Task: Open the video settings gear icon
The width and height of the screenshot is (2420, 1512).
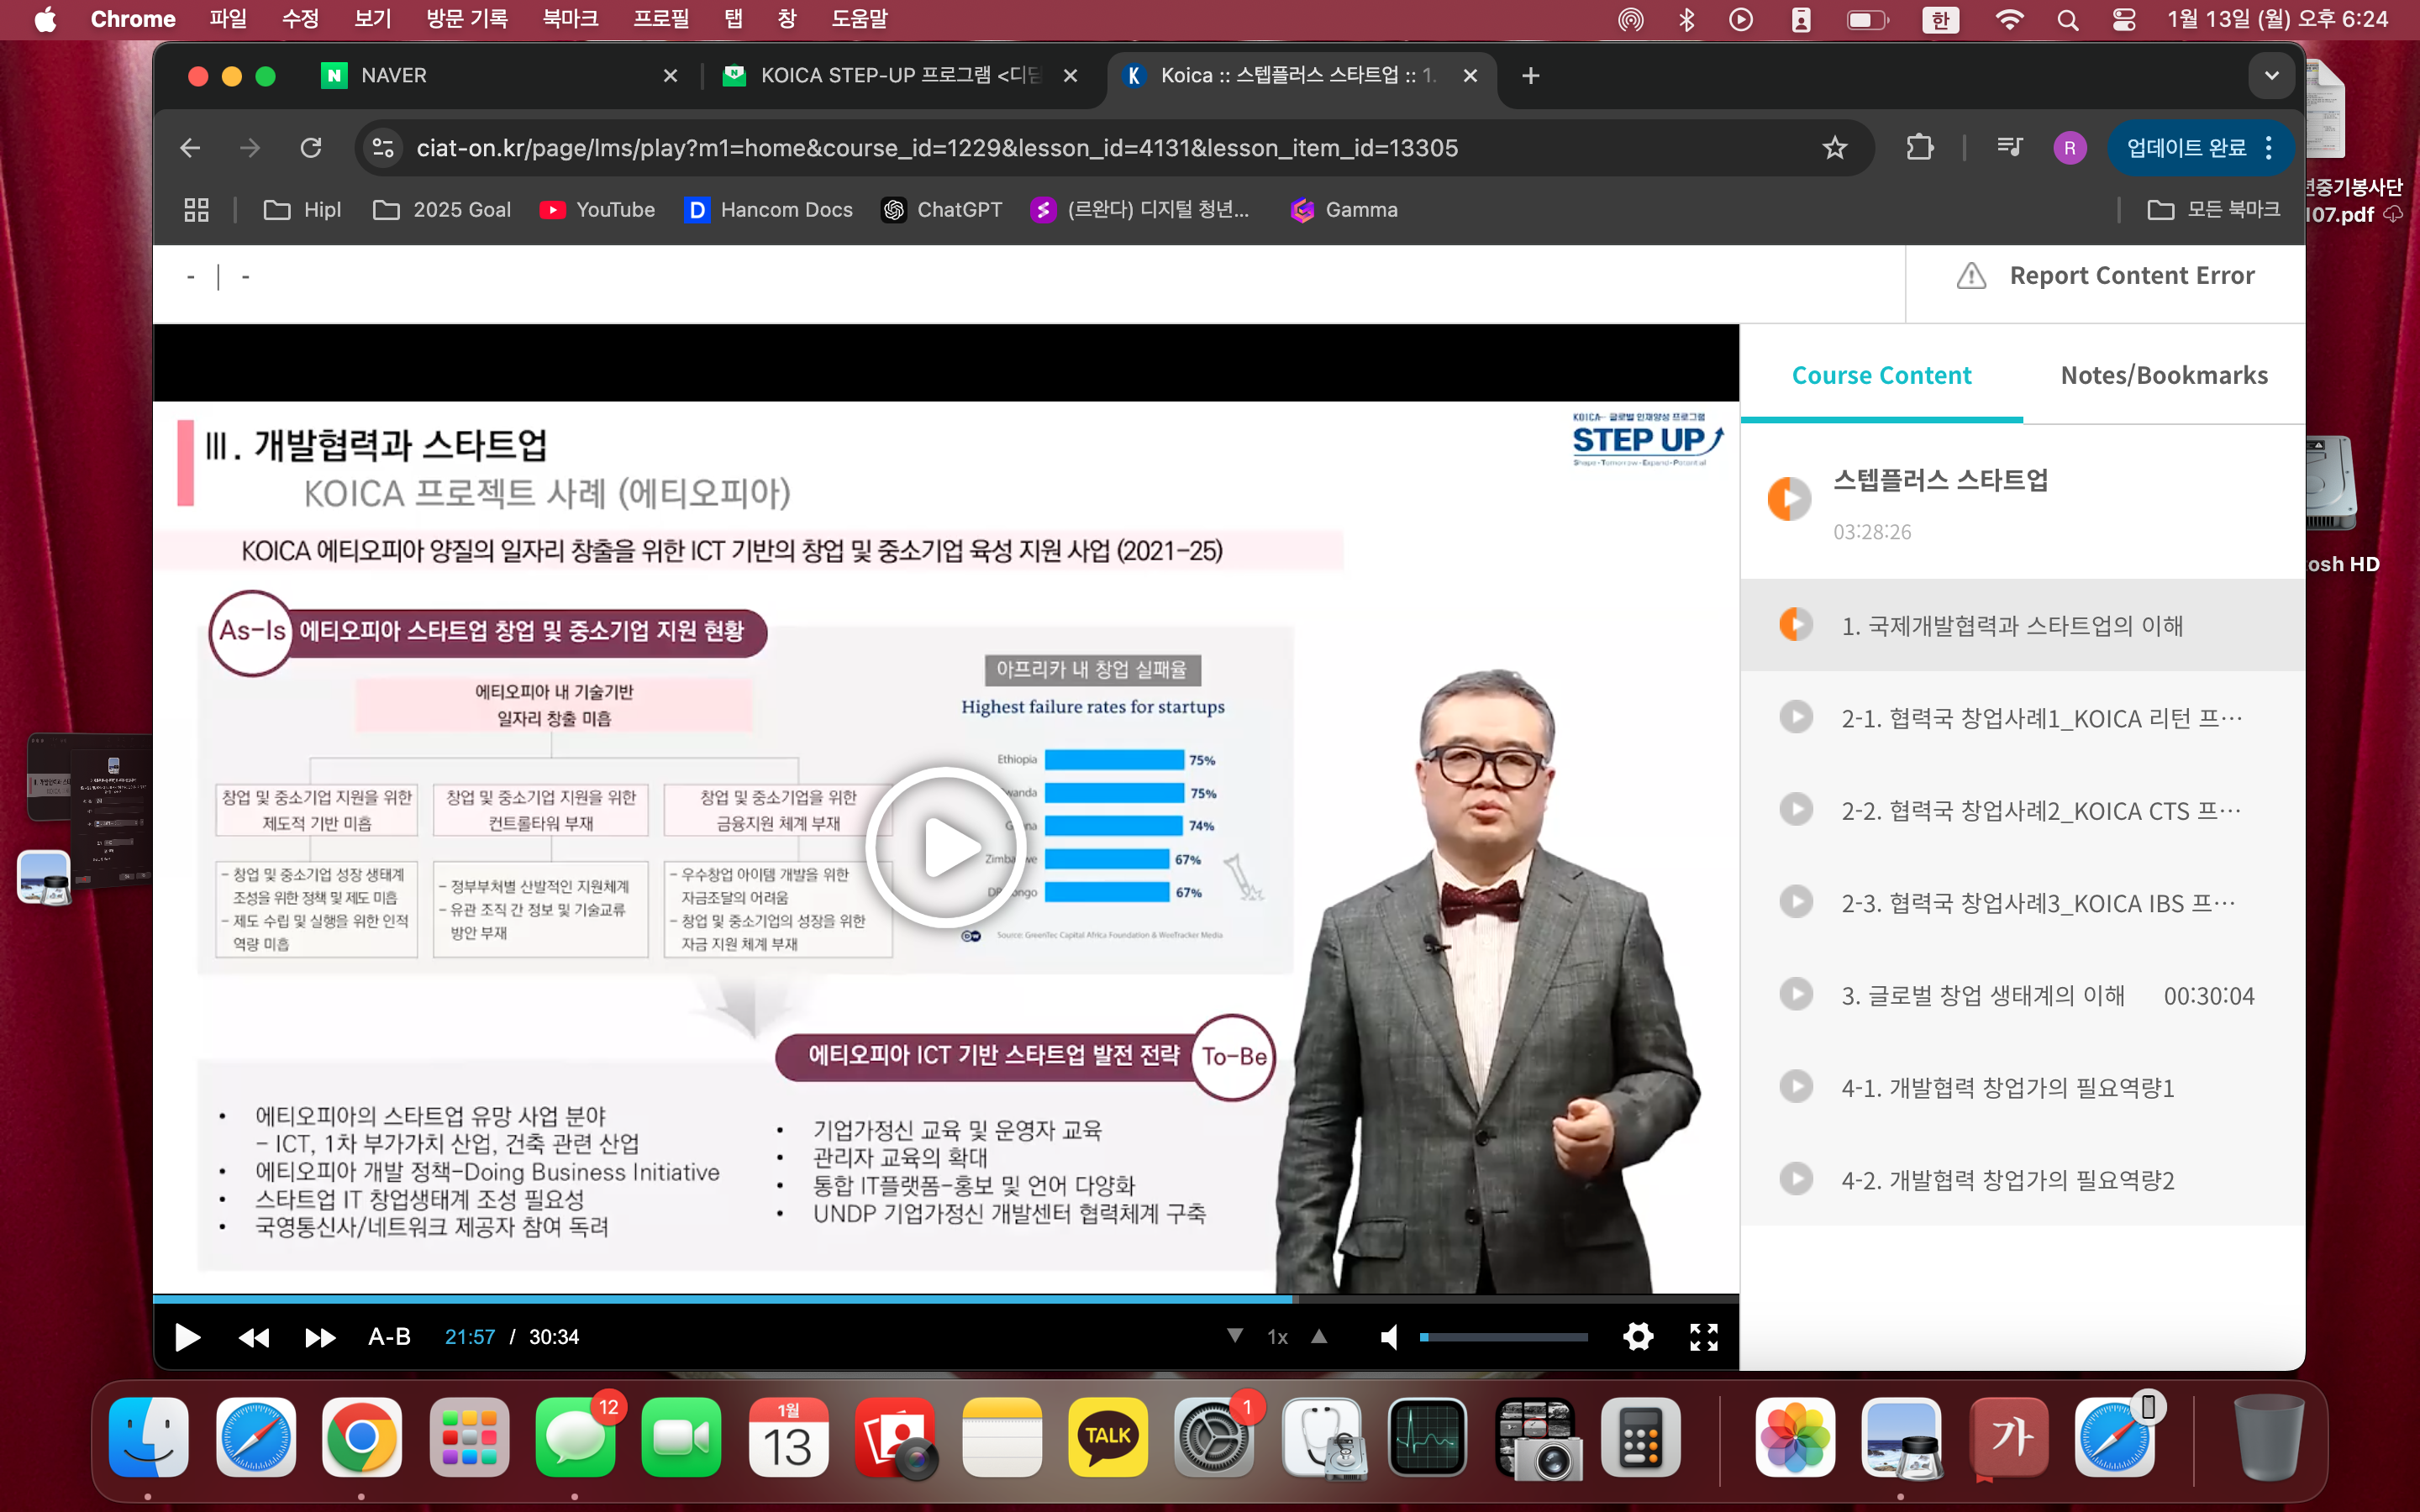Action: click(x=1637, y=1337)
